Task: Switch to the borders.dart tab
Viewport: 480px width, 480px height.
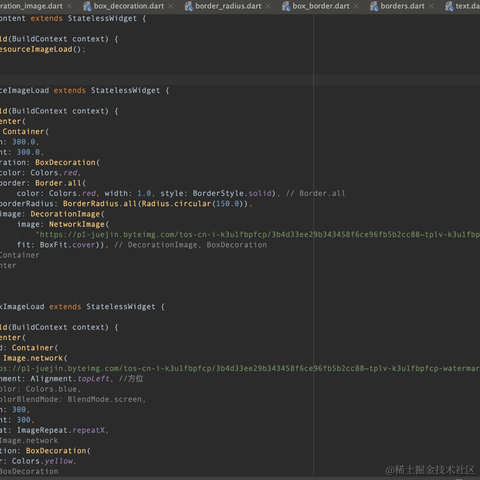Action: pyautogui.click(x=402, y=6)
